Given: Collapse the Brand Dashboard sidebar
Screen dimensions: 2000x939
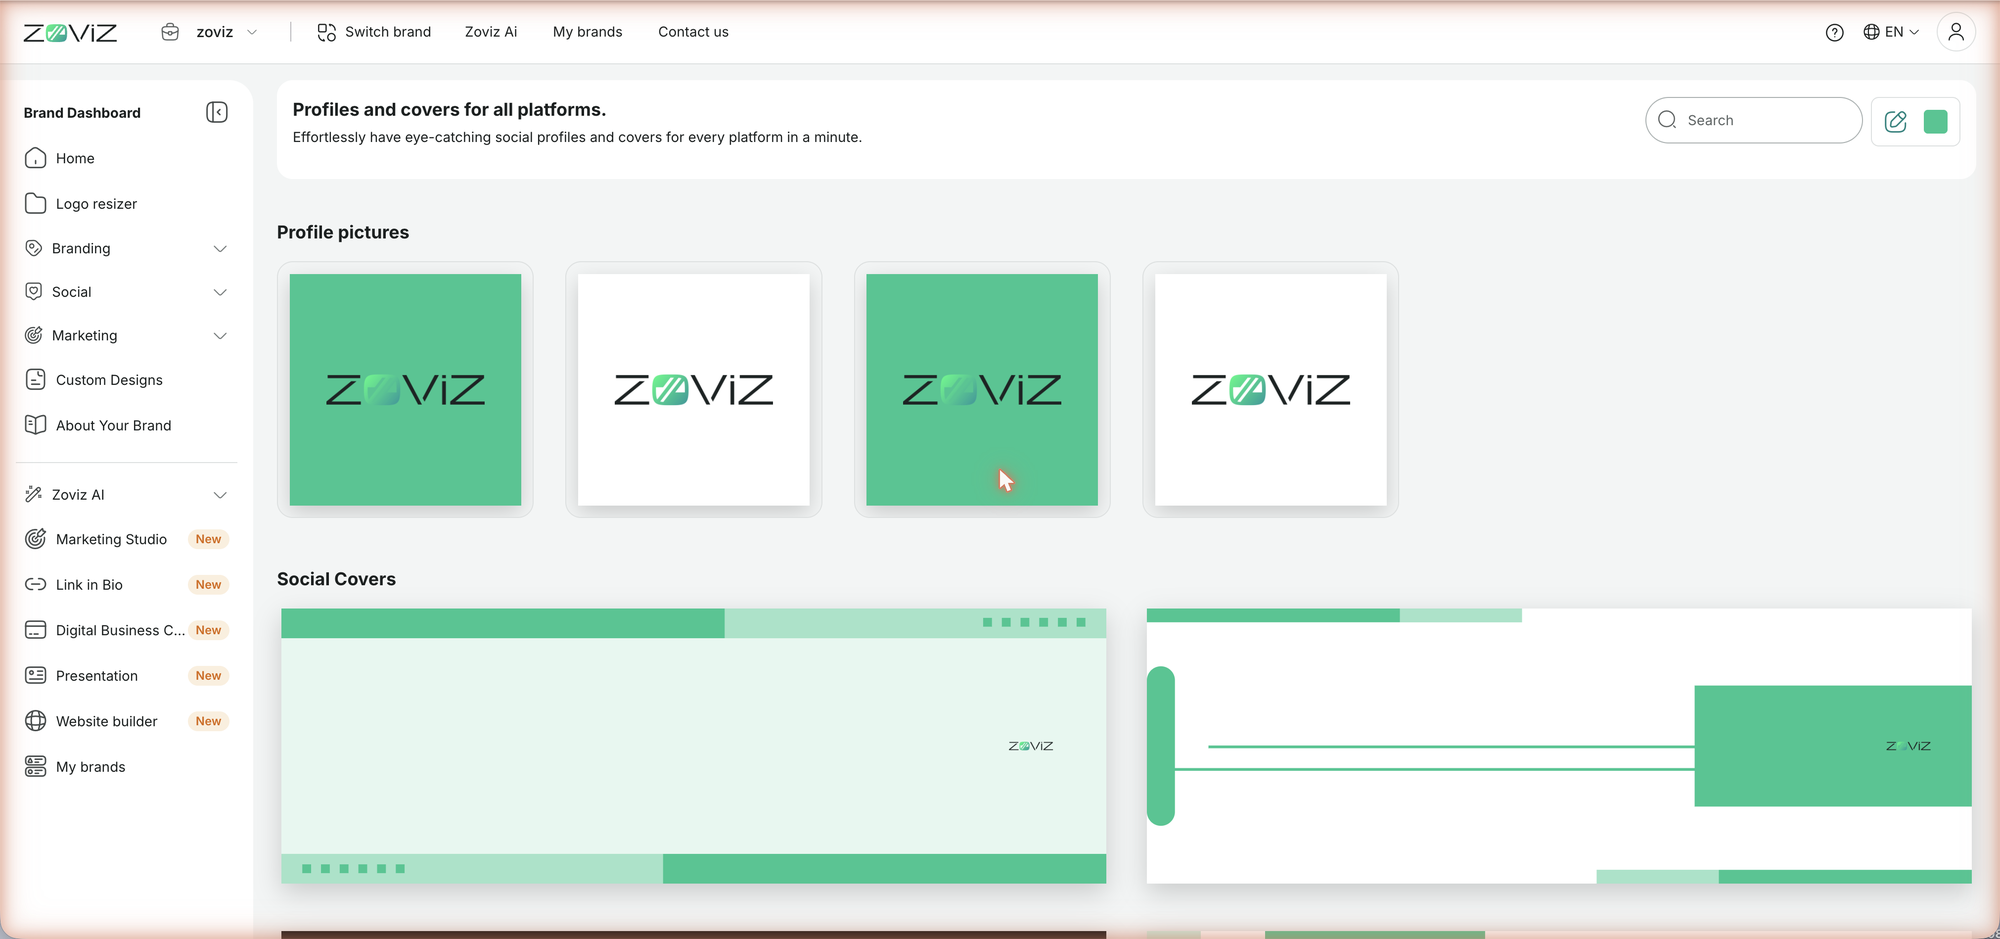Looking at the screenshot, I should tap(217, 112).
